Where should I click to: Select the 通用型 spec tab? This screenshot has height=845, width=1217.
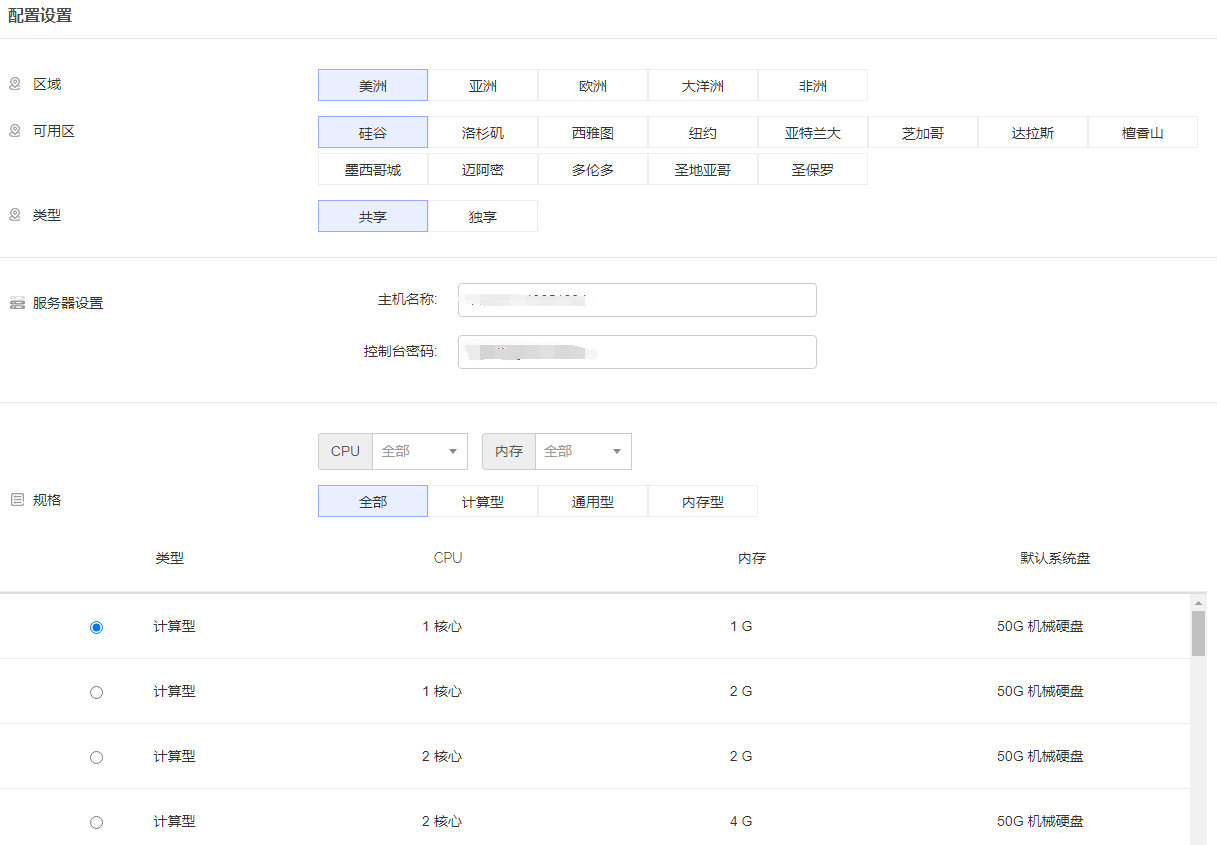click(593, 502)
